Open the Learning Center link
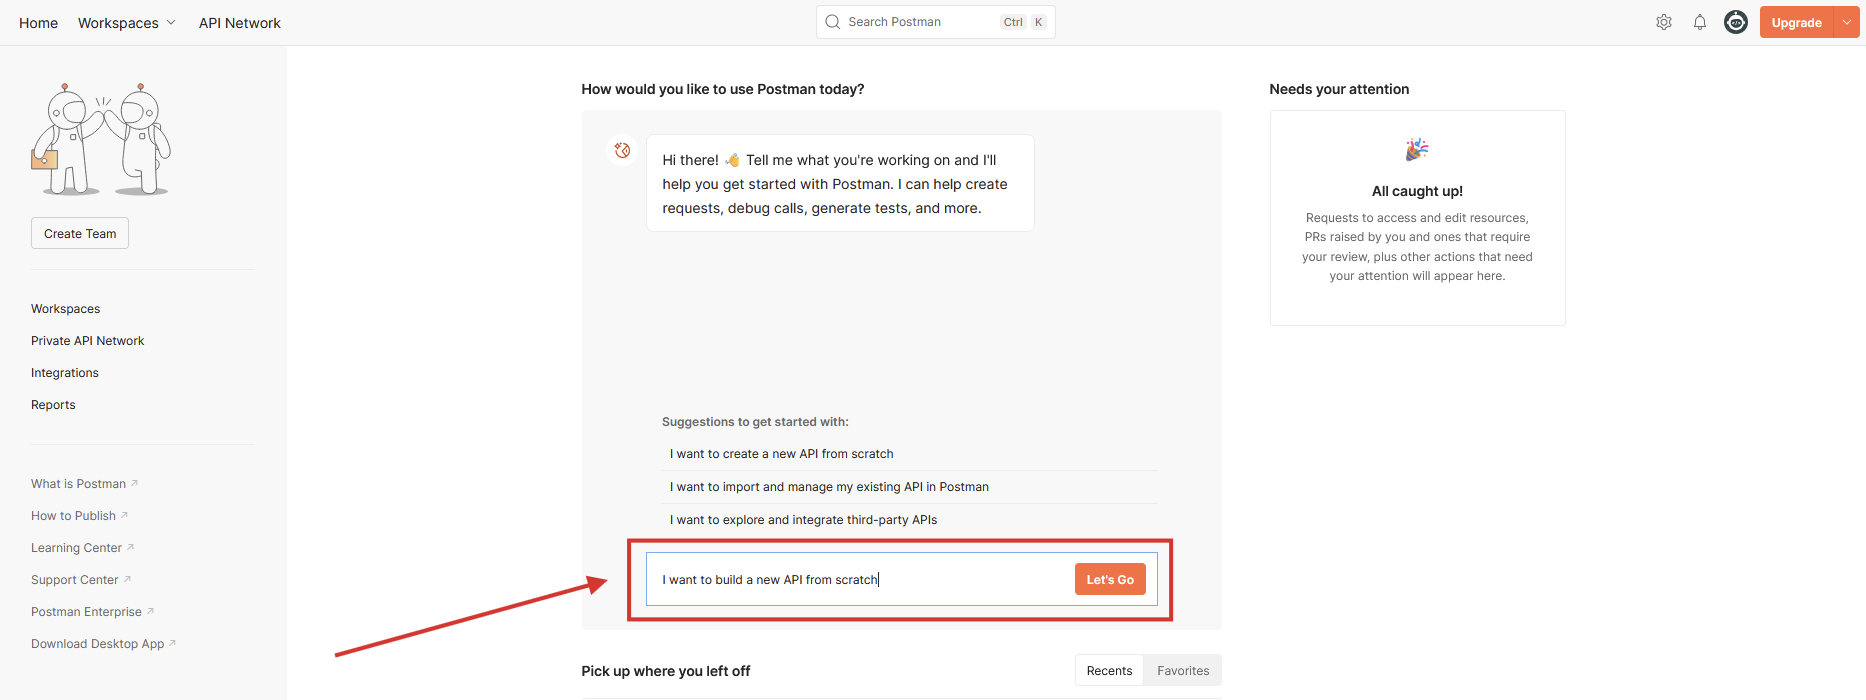The width and height of the screenshot is (1866, 700). pyautogui.click(x=75, y=547)
